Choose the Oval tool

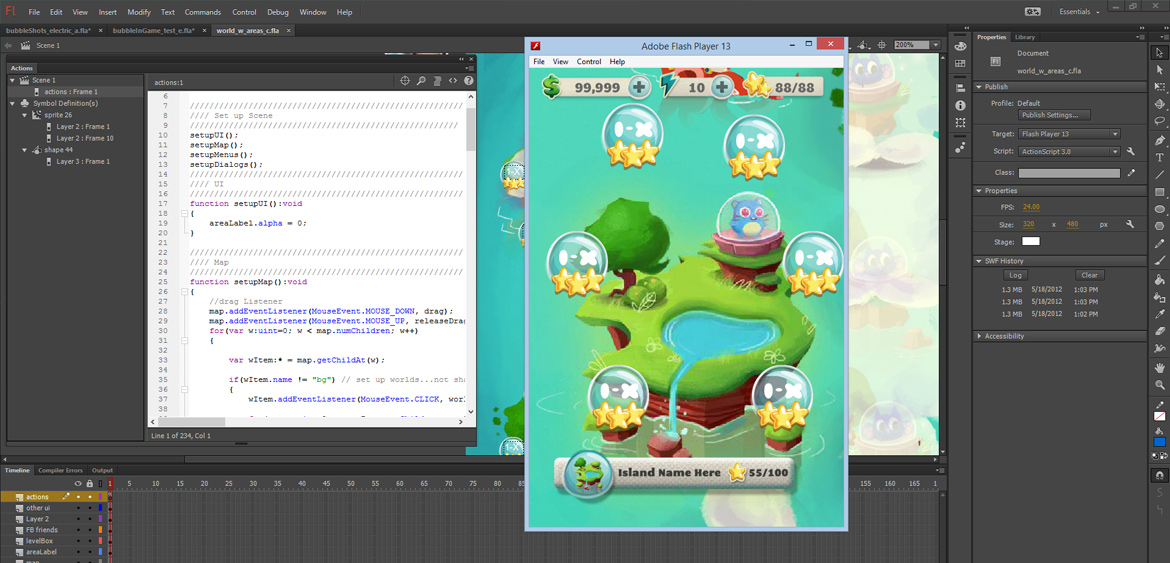pos(1160,209)
